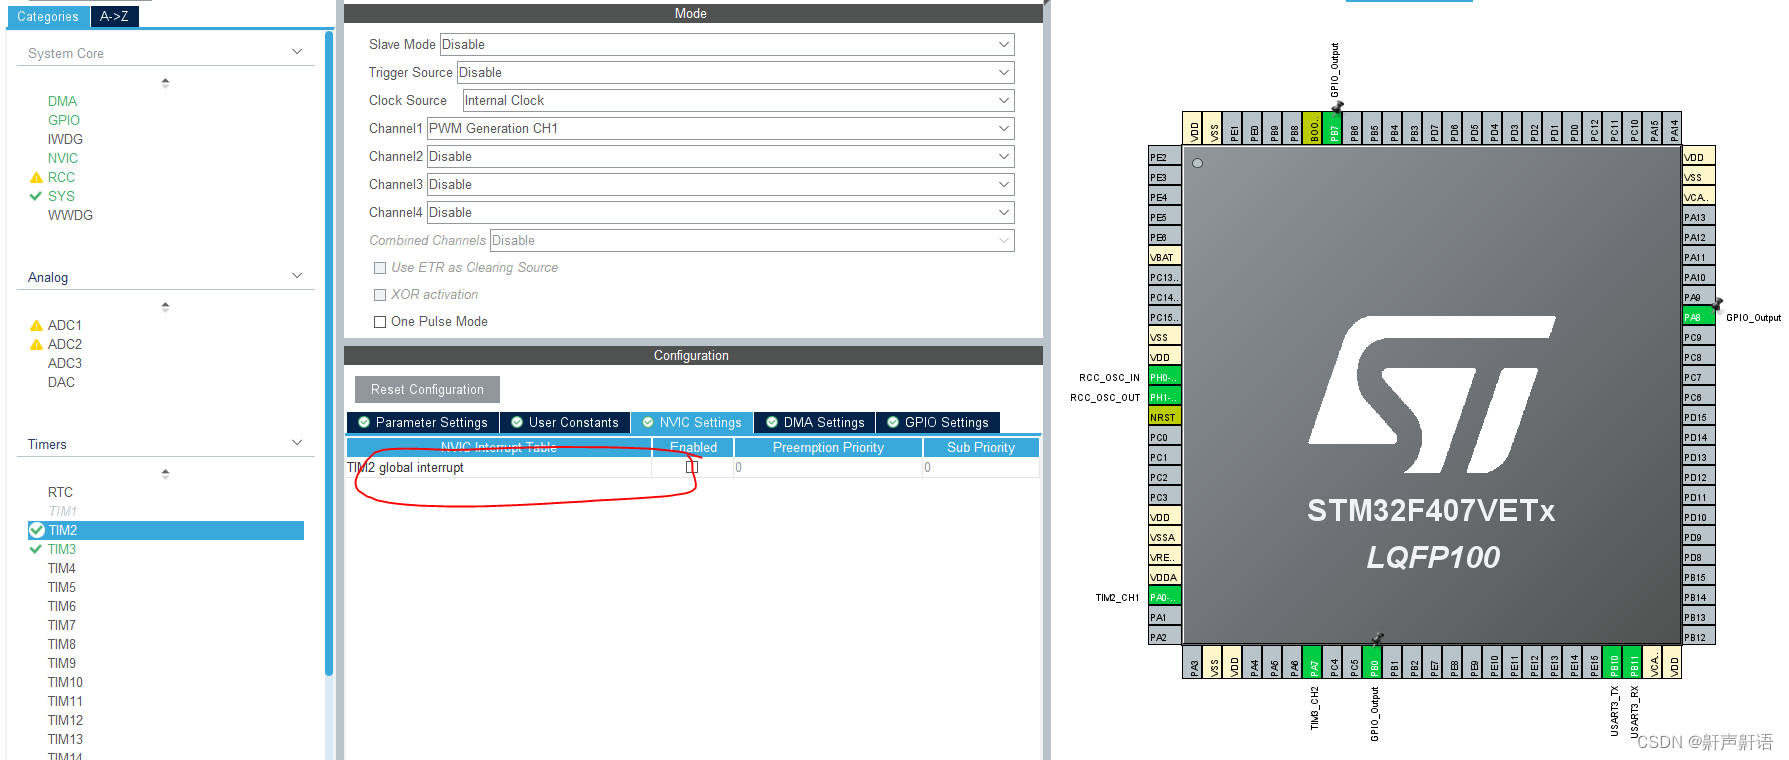Screen dimensions: 1789x760
Task: Select DAC in Analog list
Action: pos(61,382)
